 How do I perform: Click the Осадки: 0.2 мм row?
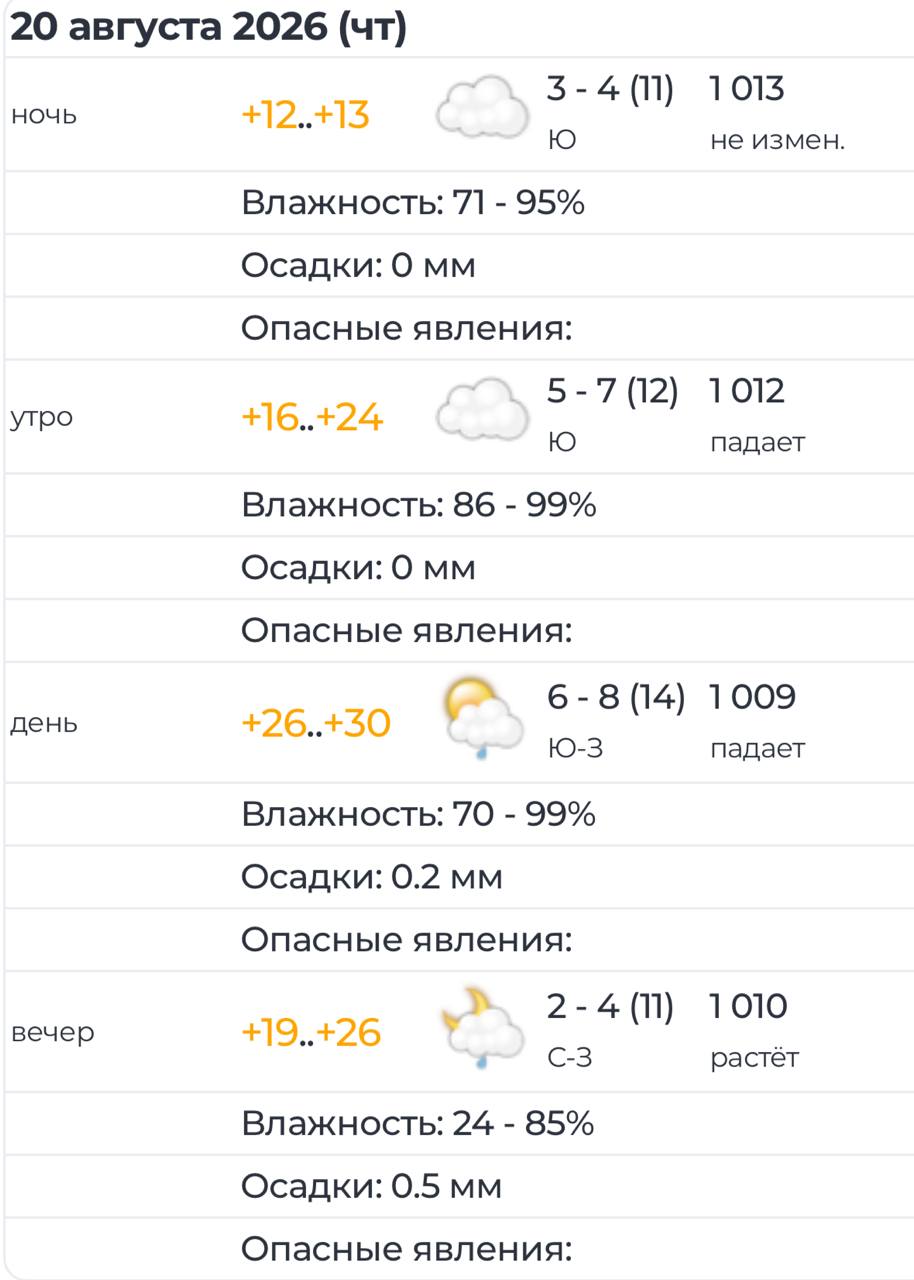pyautogui.click(x=460, y=877)
